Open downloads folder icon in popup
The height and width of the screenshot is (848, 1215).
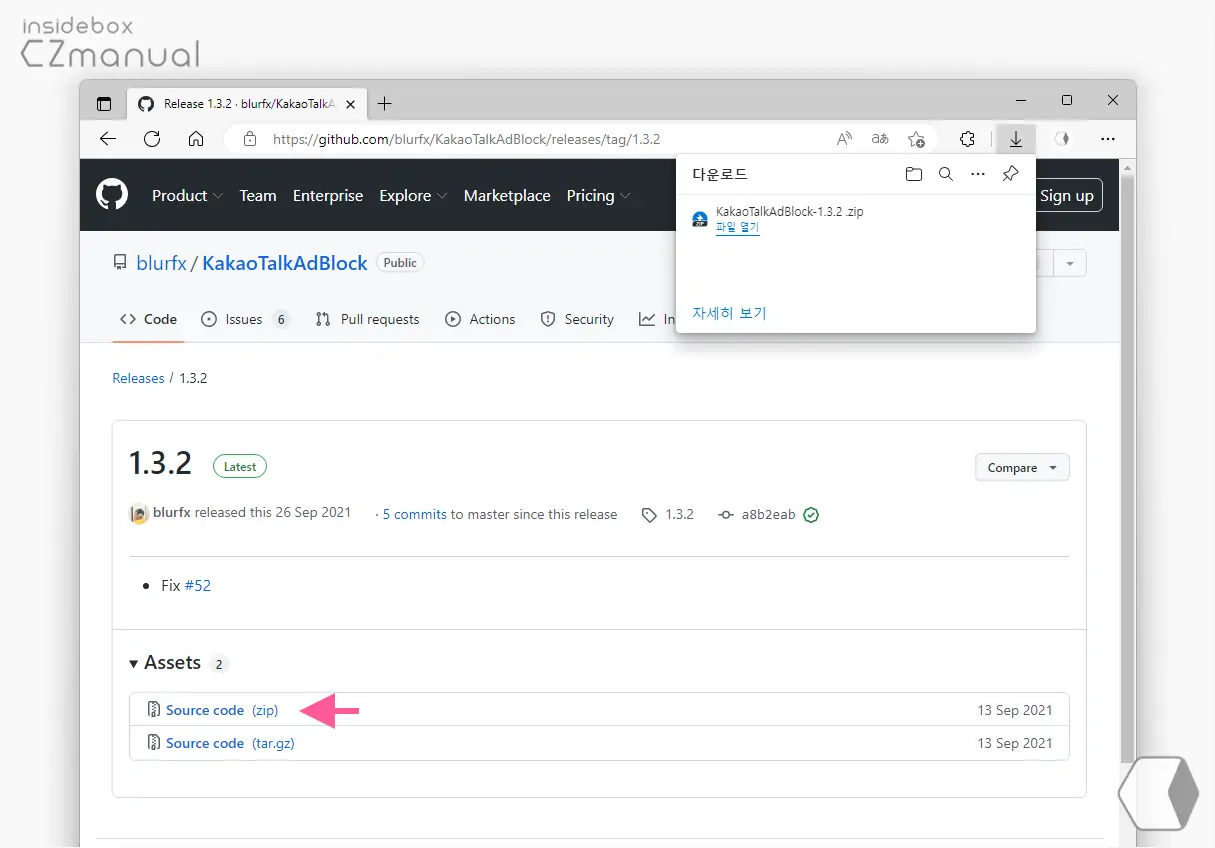[x=913, y=174]
